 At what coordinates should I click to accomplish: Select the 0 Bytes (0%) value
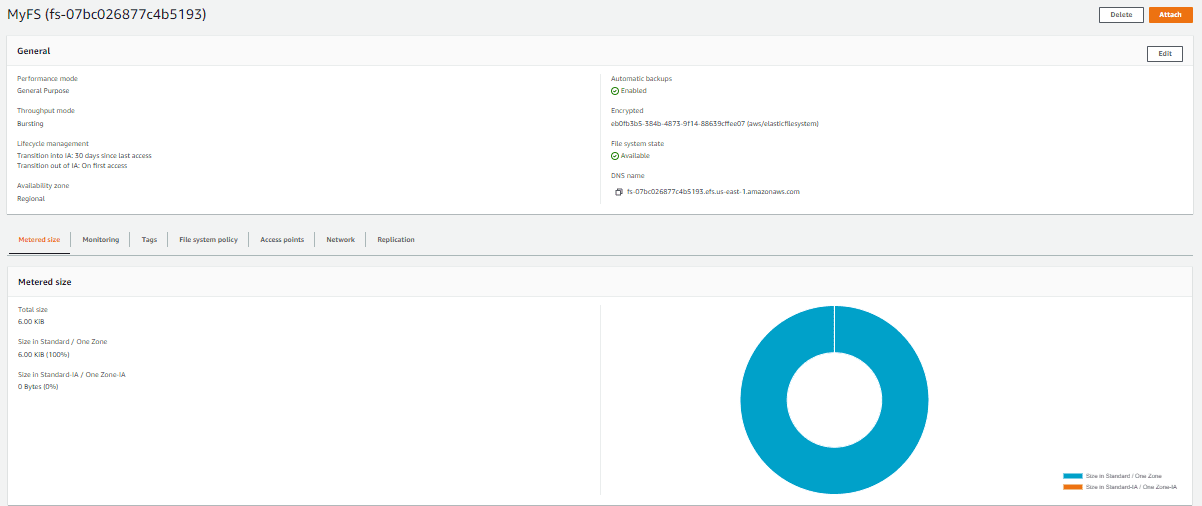38,387
